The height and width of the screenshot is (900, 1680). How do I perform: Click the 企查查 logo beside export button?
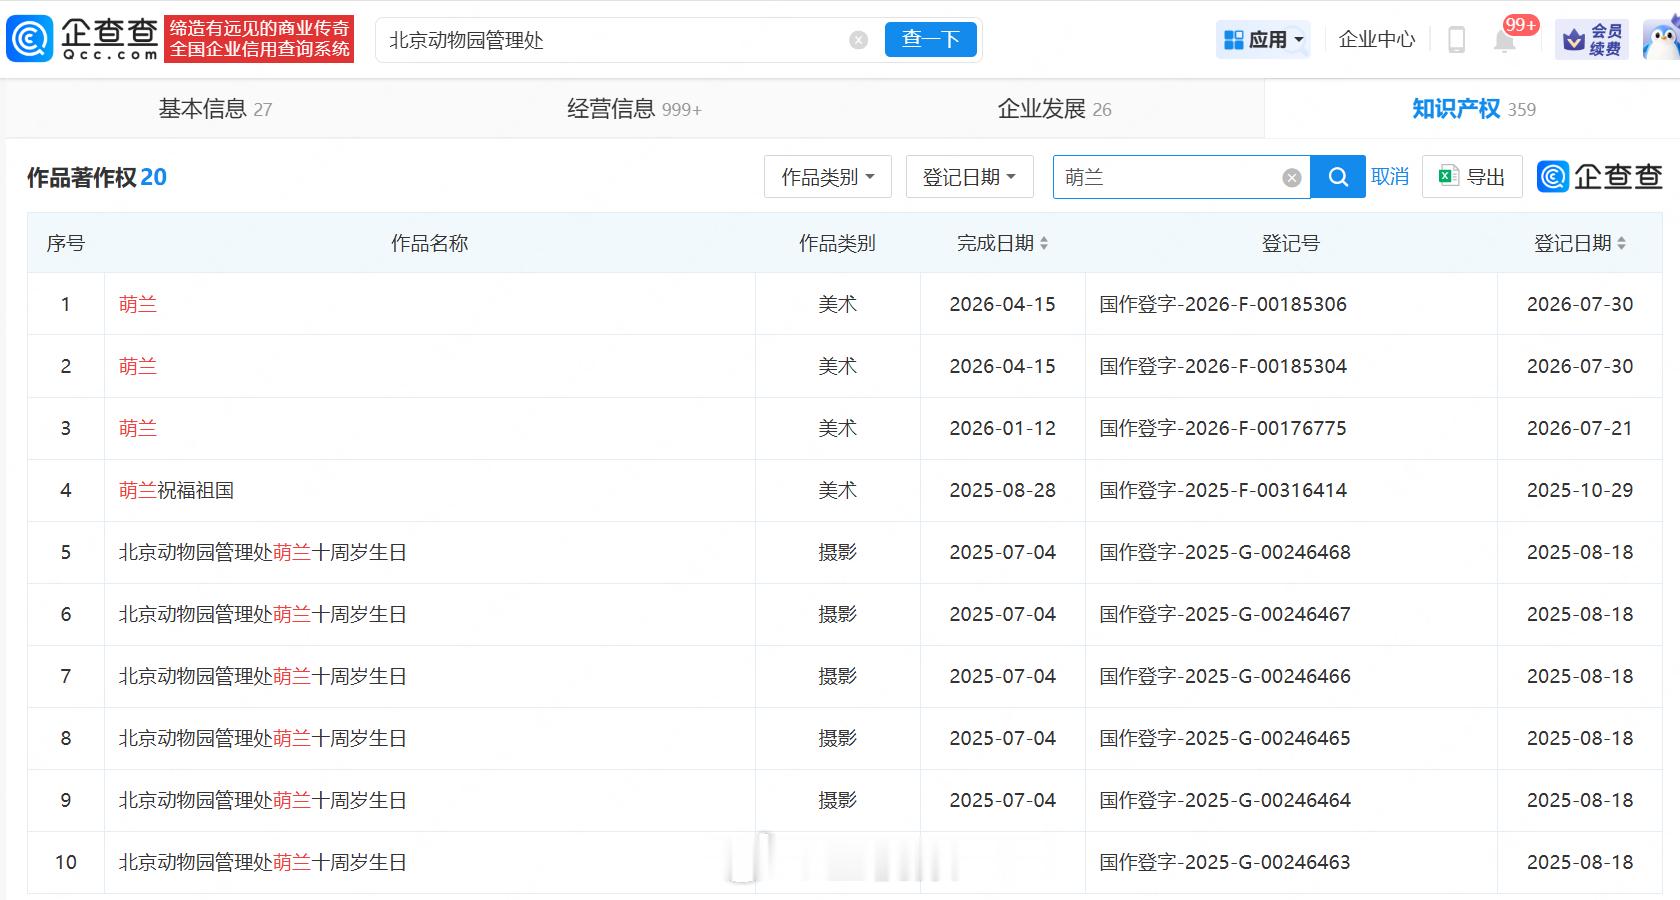1600,177
